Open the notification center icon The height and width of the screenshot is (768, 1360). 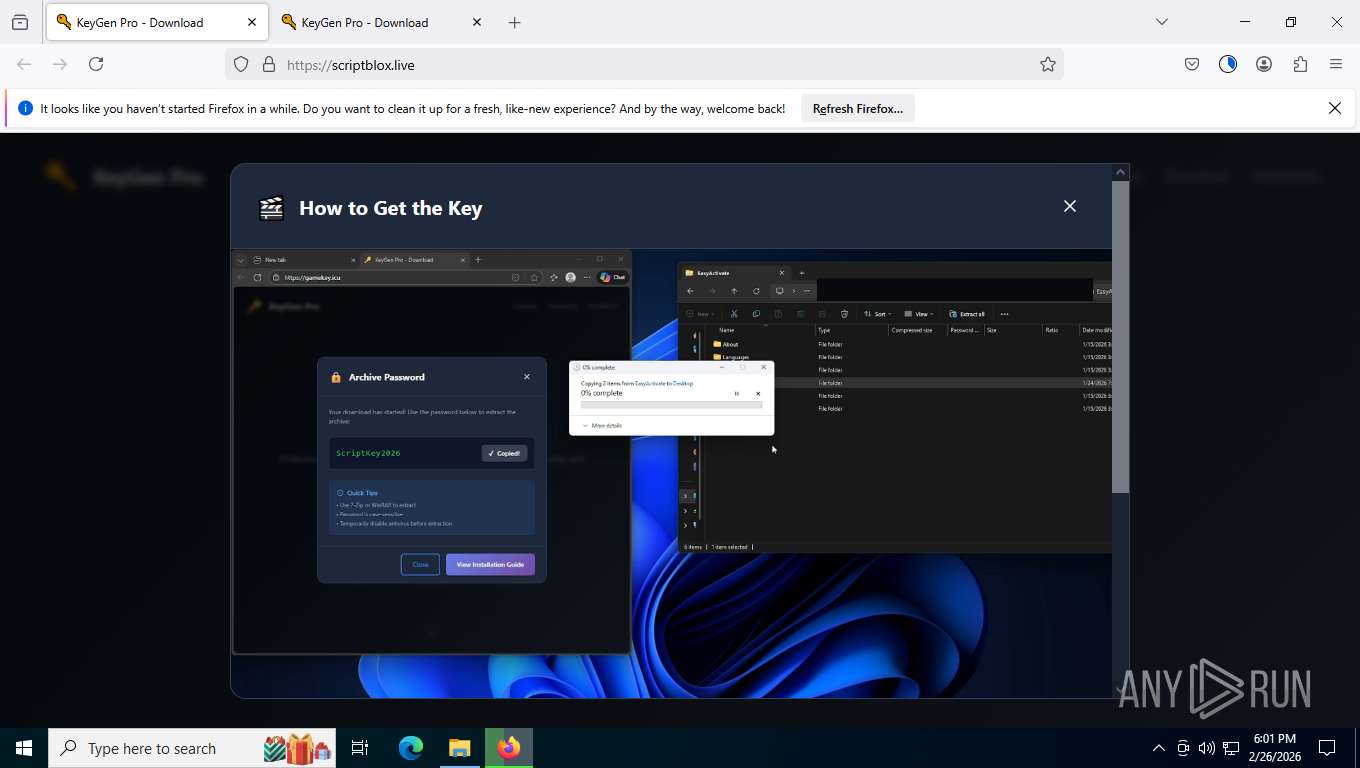[x=1327, y=748]
